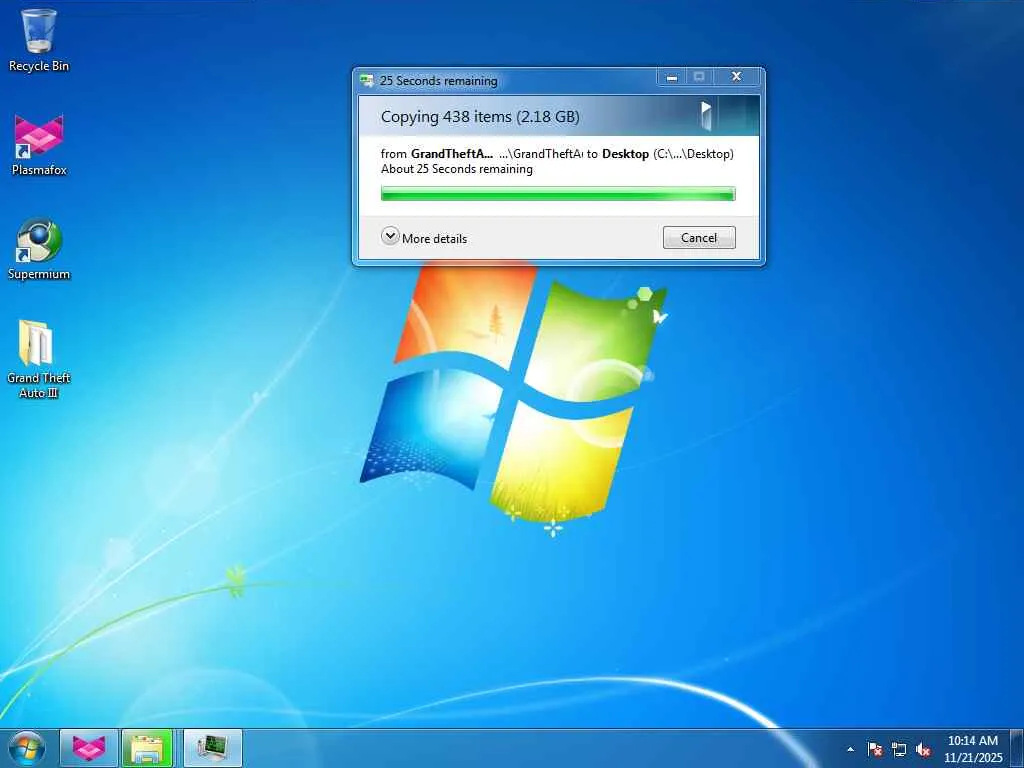This screenshot has height=768, width=1024.
Task: Close the copy dialog window
Action: [x=737, y=76]
